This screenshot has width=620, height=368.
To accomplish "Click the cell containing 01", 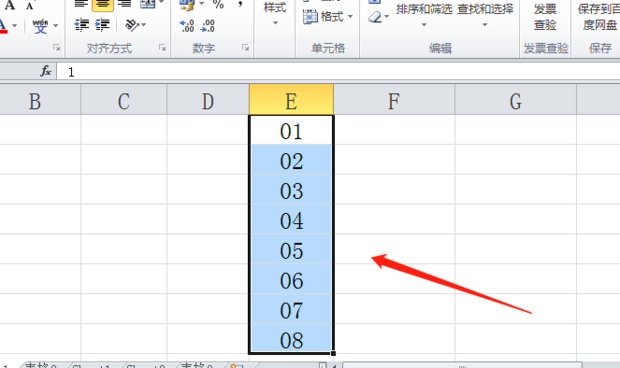I will (x=291, y=130).
